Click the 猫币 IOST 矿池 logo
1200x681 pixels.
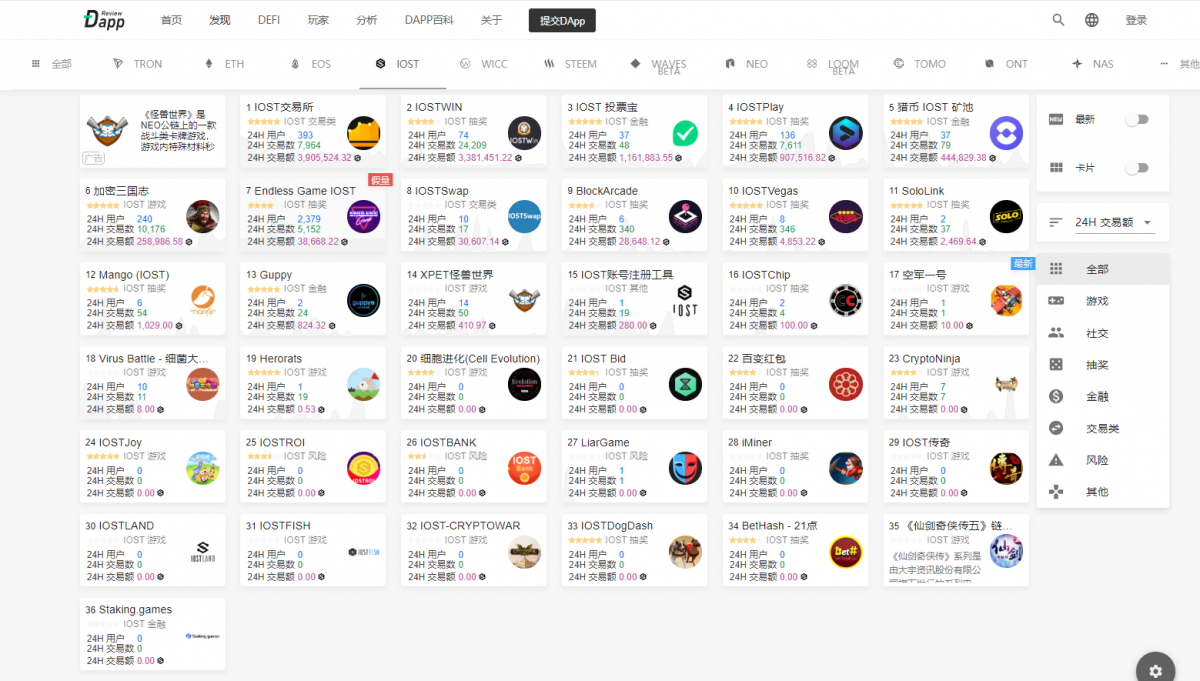1006,133
